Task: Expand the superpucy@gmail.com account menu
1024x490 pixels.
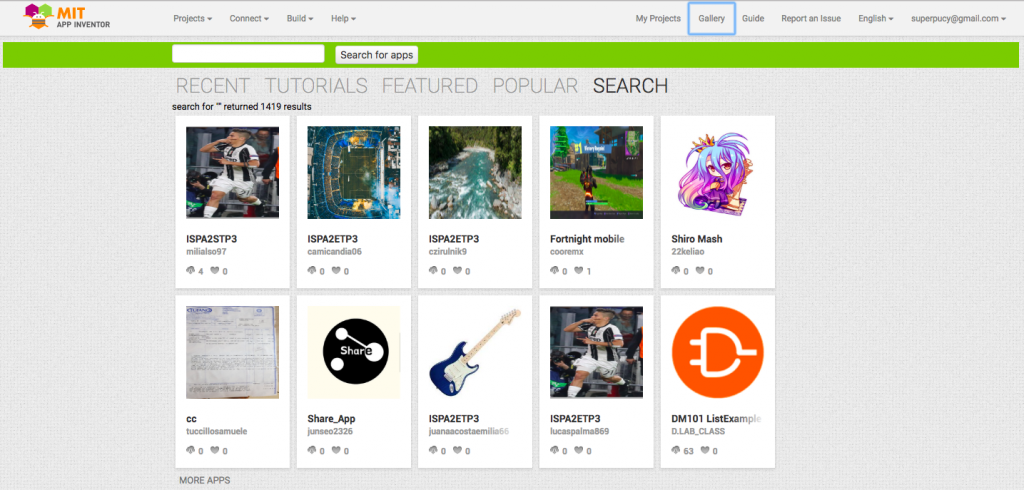Action: [x=958, y=18]
